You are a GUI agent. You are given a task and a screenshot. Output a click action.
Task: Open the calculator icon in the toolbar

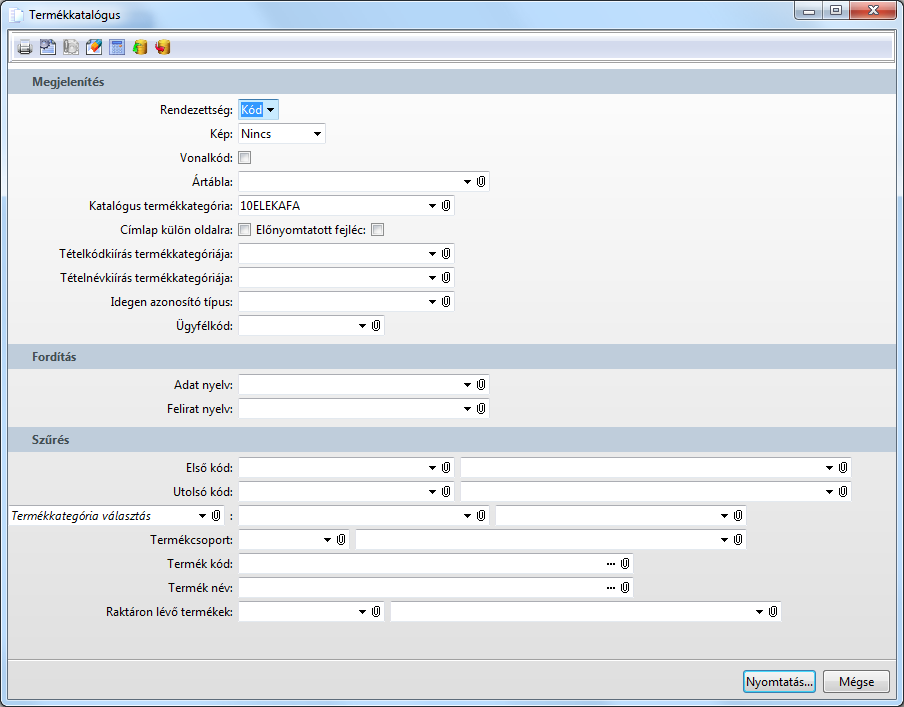[117, 47]
